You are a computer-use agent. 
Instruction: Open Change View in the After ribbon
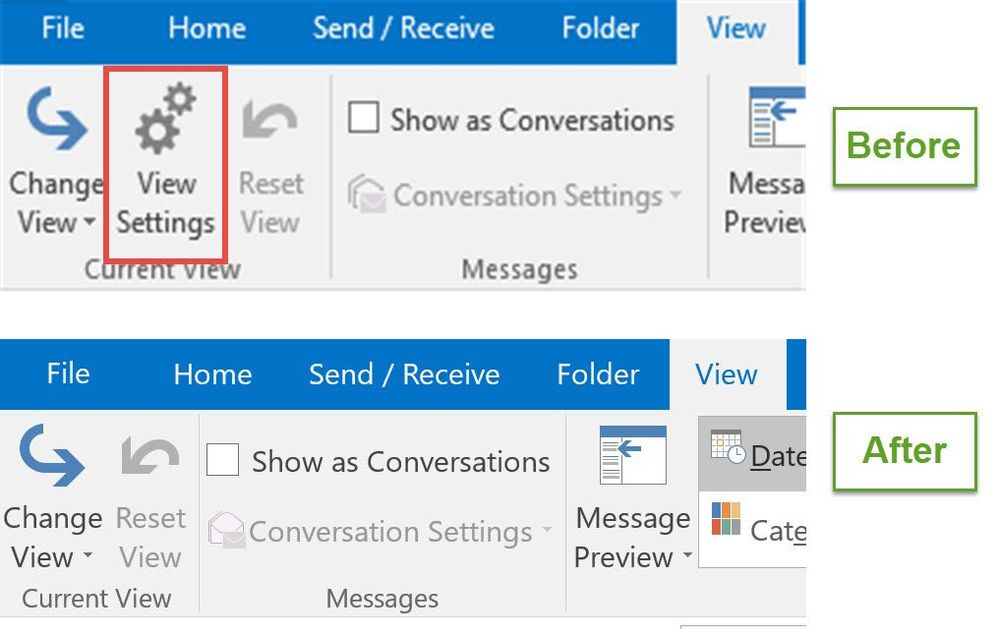tap(52, 497)
